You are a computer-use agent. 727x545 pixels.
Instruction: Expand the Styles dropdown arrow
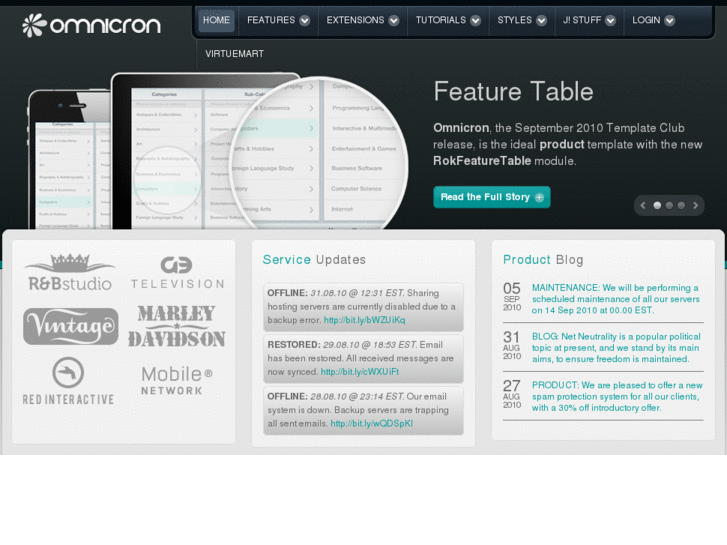(x=541, y=20)
